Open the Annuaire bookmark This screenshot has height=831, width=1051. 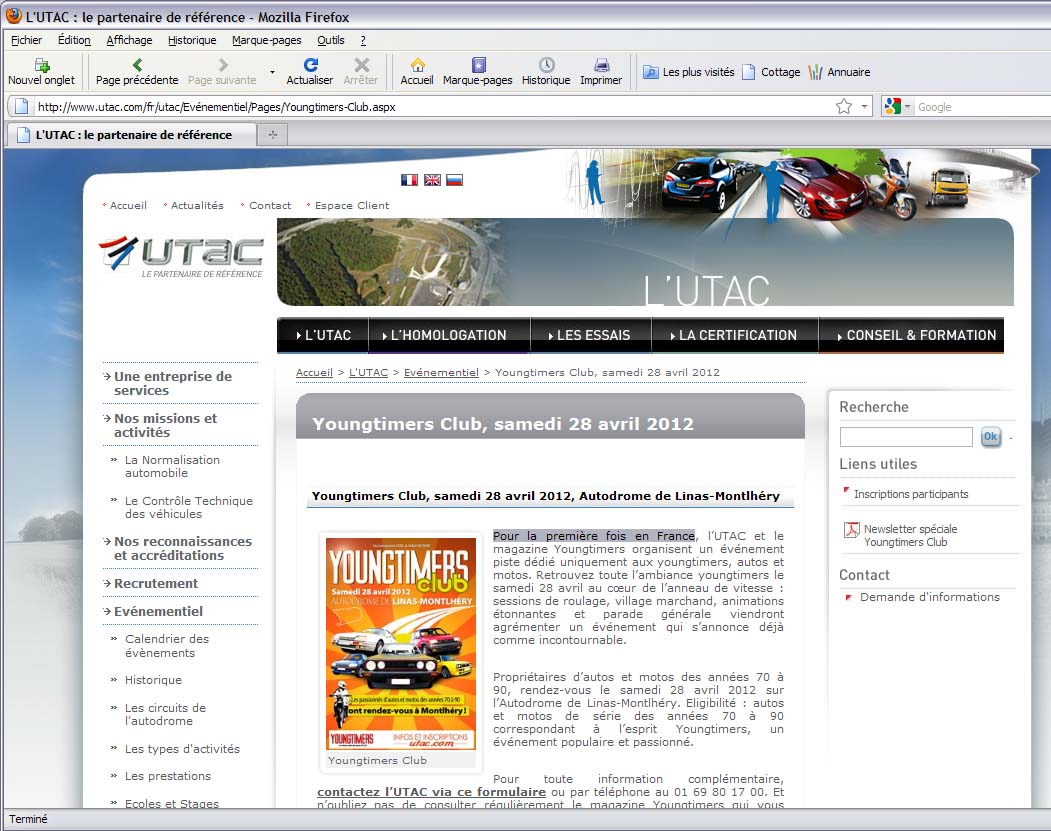839,72
